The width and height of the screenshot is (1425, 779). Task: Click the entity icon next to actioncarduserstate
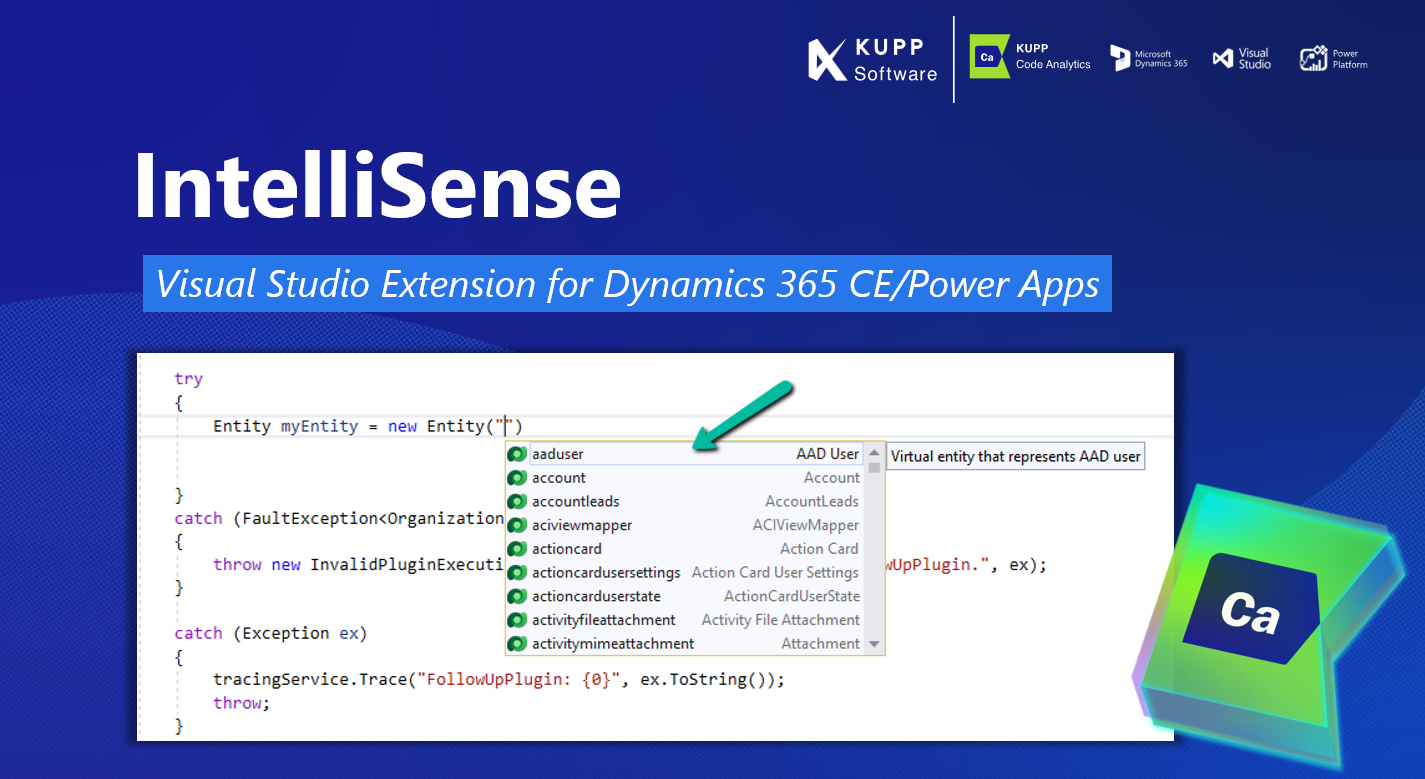point(517,596)
